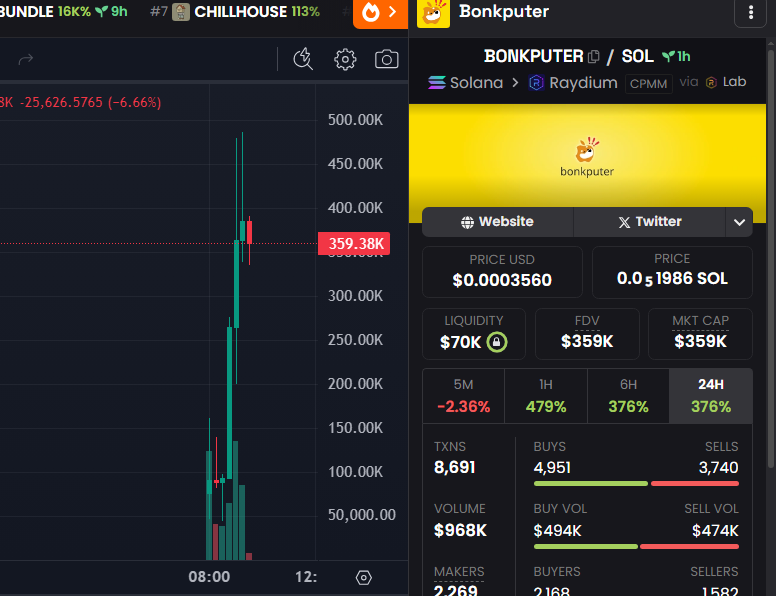Click the Solana breadcrumb link
The width and height of the screenshot is (776, 596).
click(466, 82)
